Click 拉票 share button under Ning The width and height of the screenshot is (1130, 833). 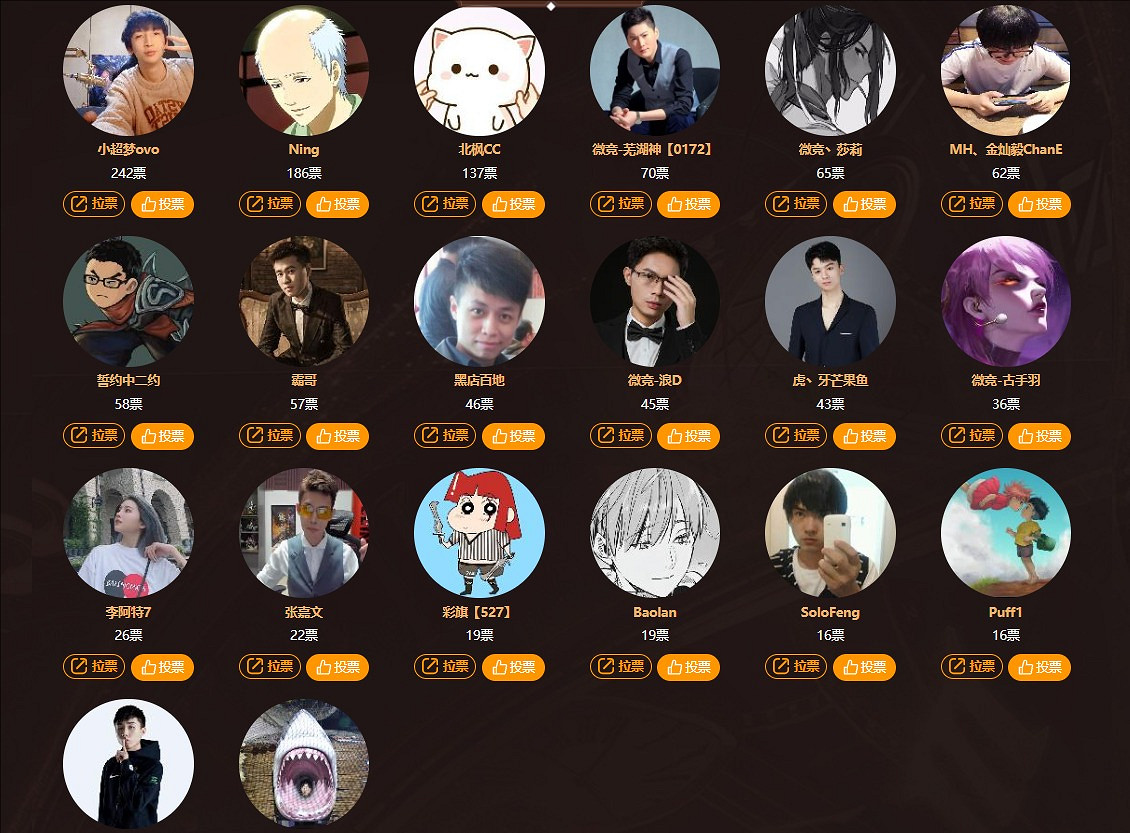pos(270,205)
